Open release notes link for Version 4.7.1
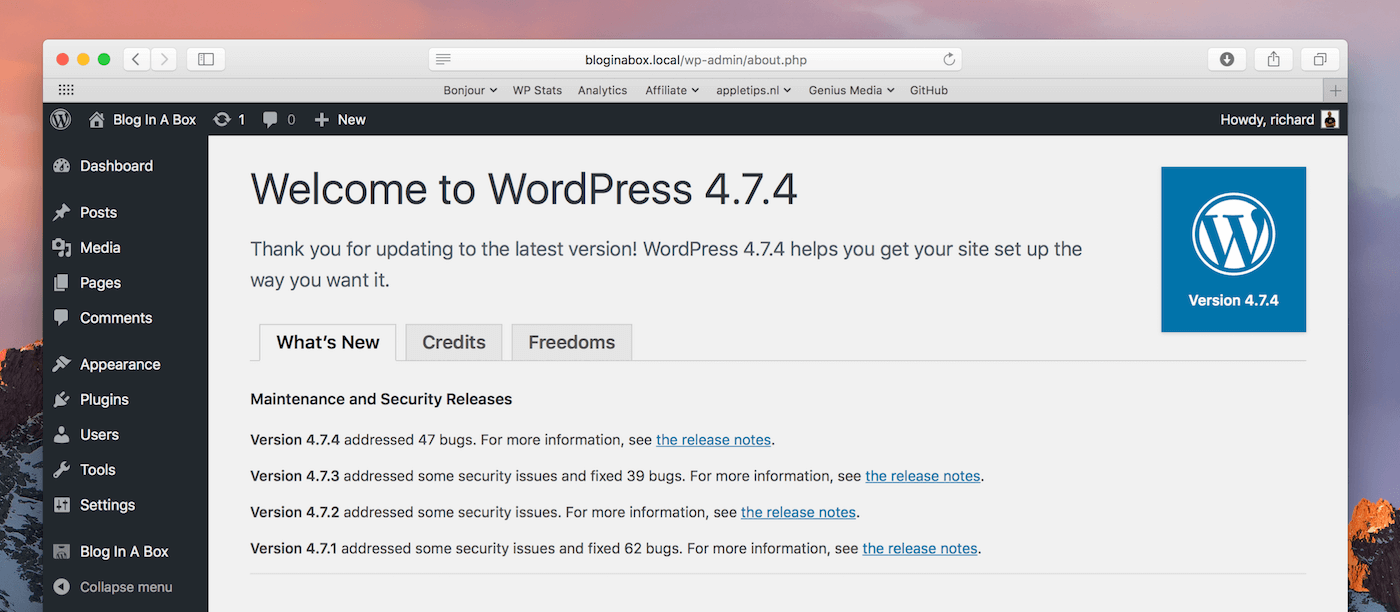Image resolution: width=1400 pixels, height=612 pixels. 920,548
